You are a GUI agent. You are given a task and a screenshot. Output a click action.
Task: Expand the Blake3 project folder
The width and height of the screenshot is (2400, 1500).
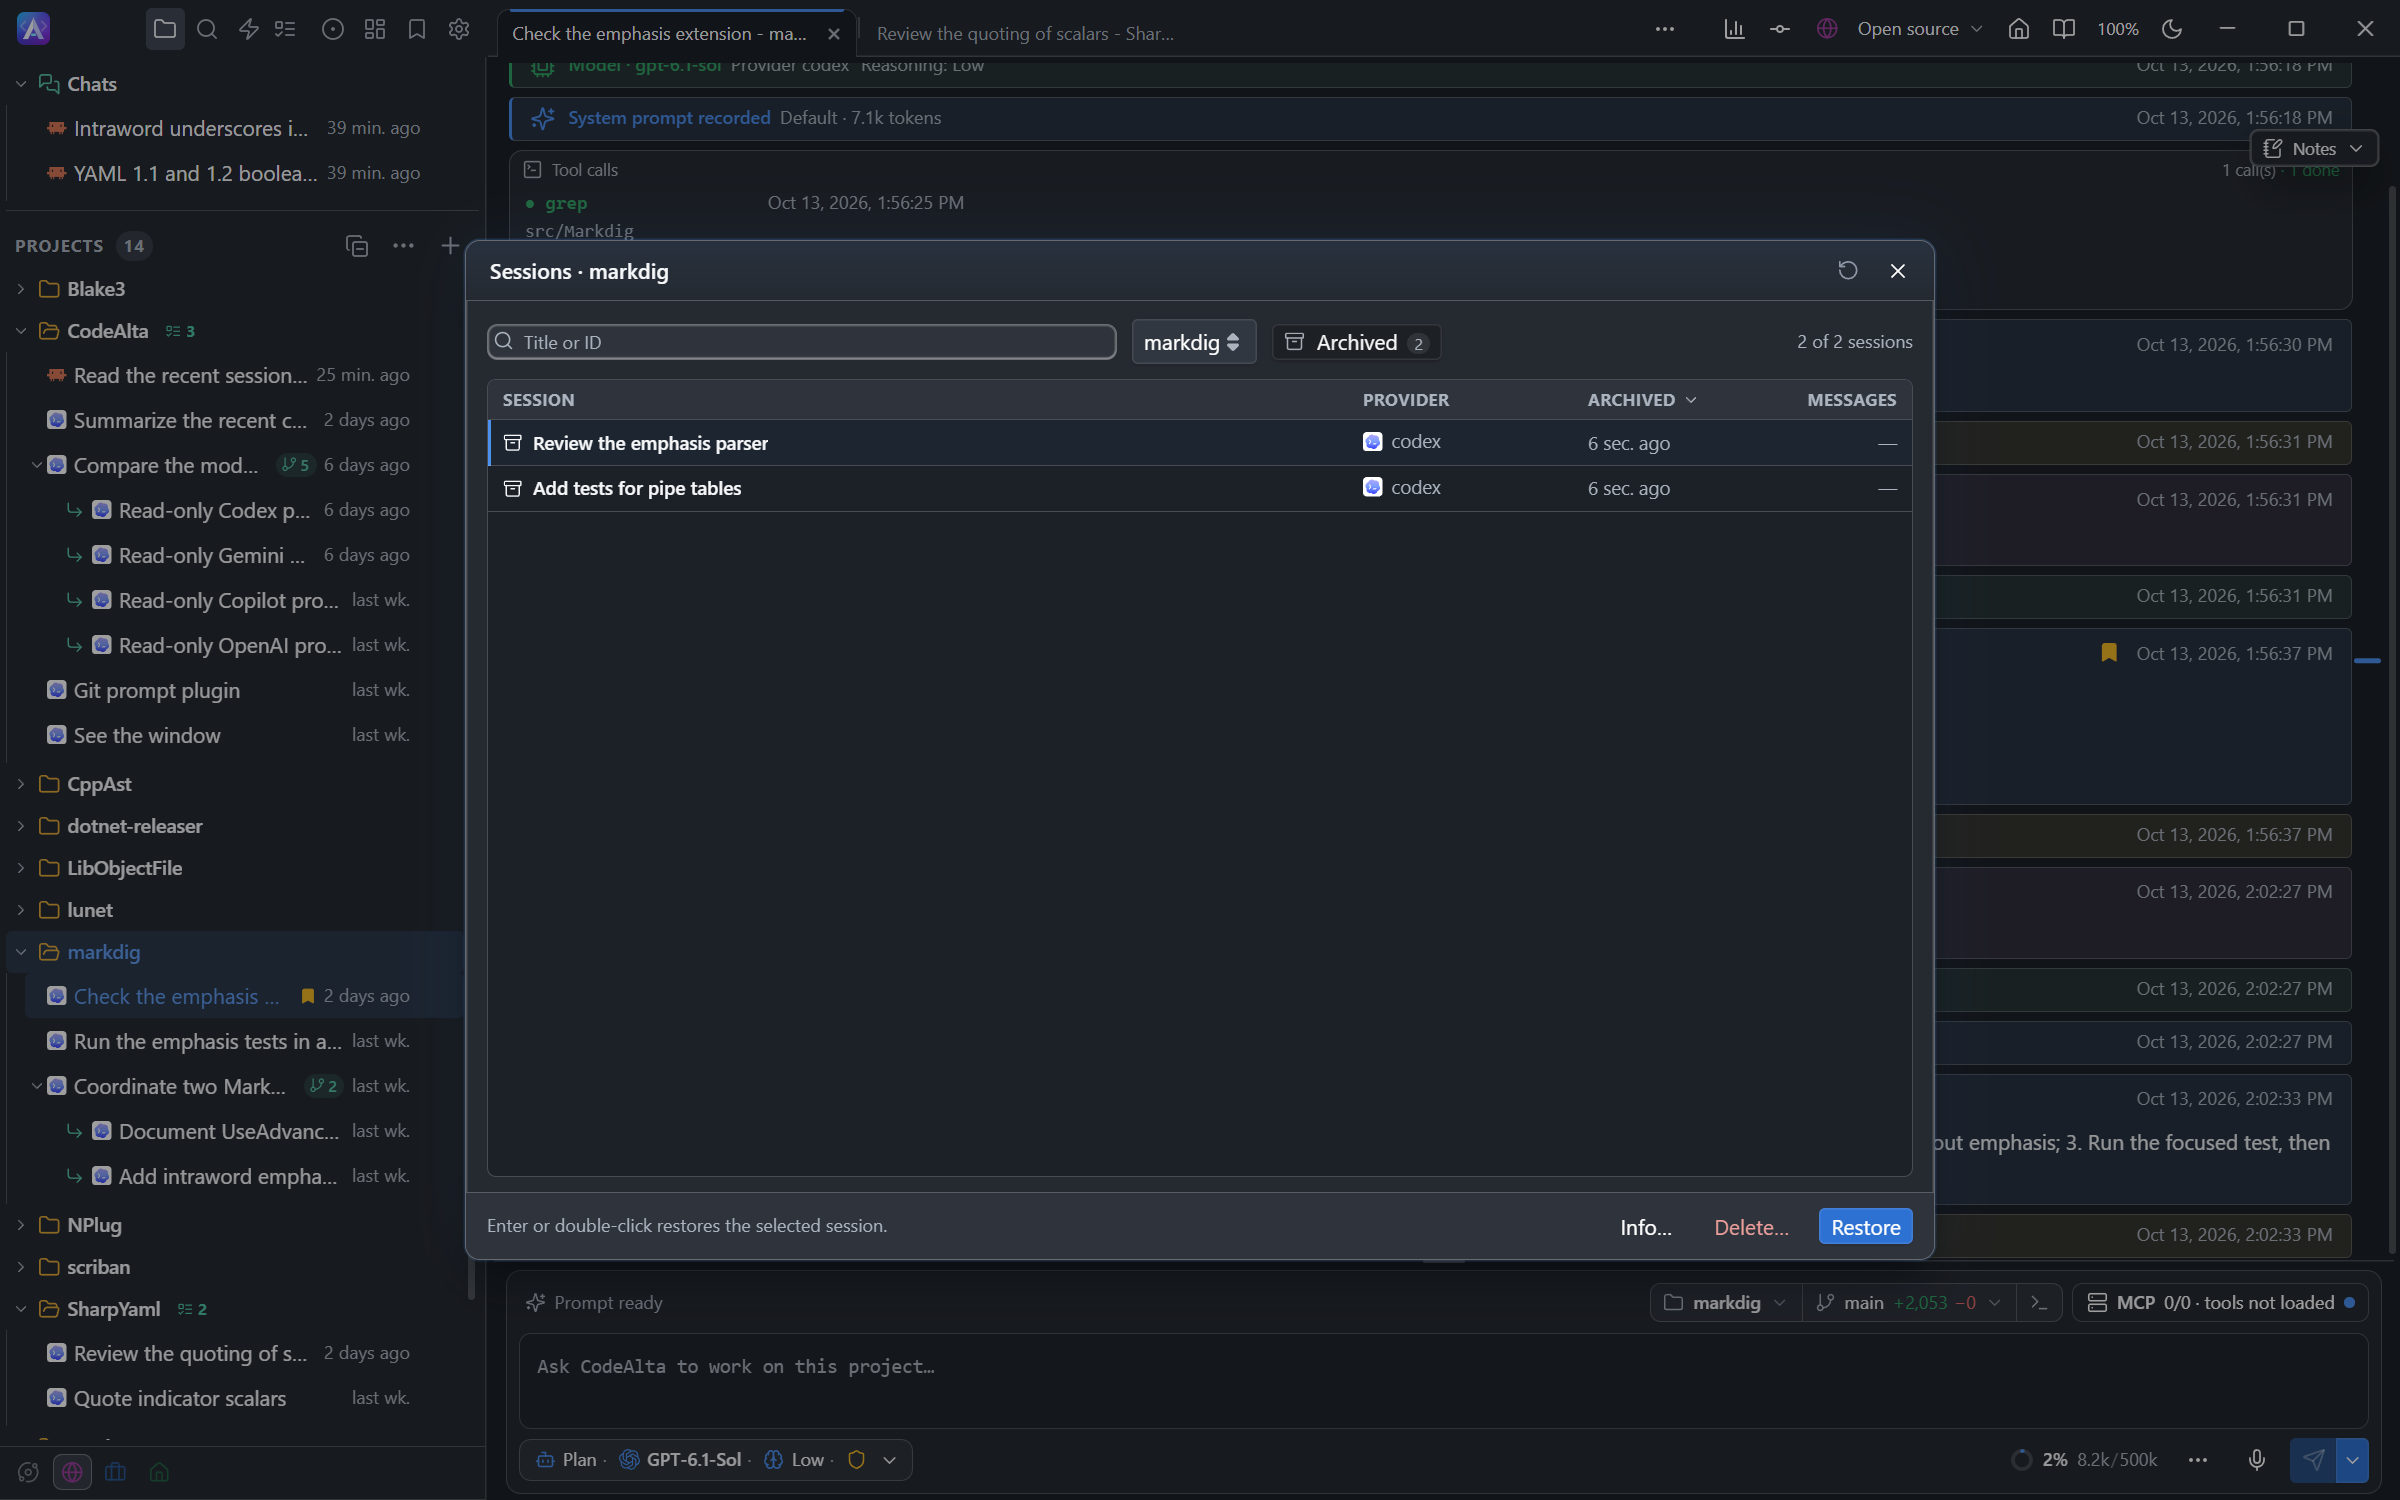(20, 289)
